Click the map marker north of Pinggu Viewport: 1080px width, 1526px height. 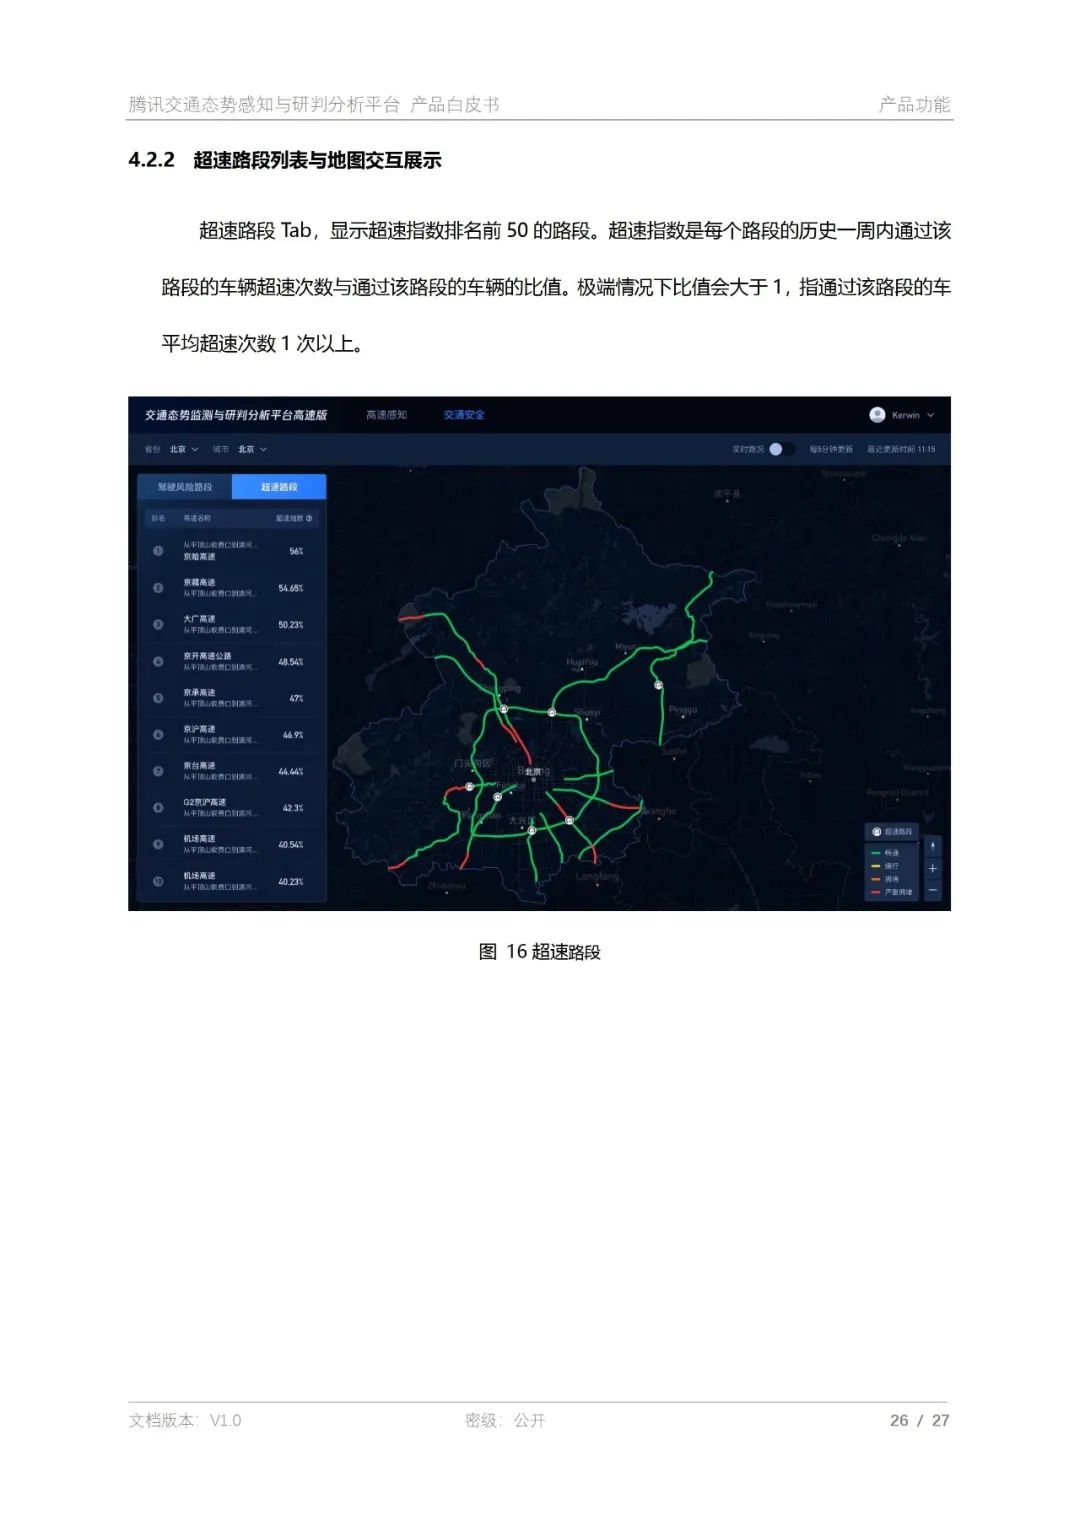pos(659,685)
